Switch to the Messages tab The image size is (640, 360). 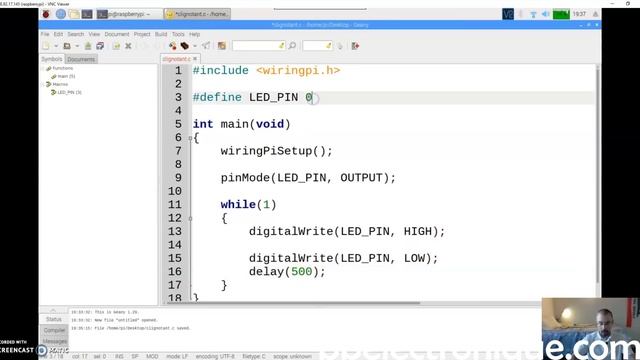(x=54, y=341)
